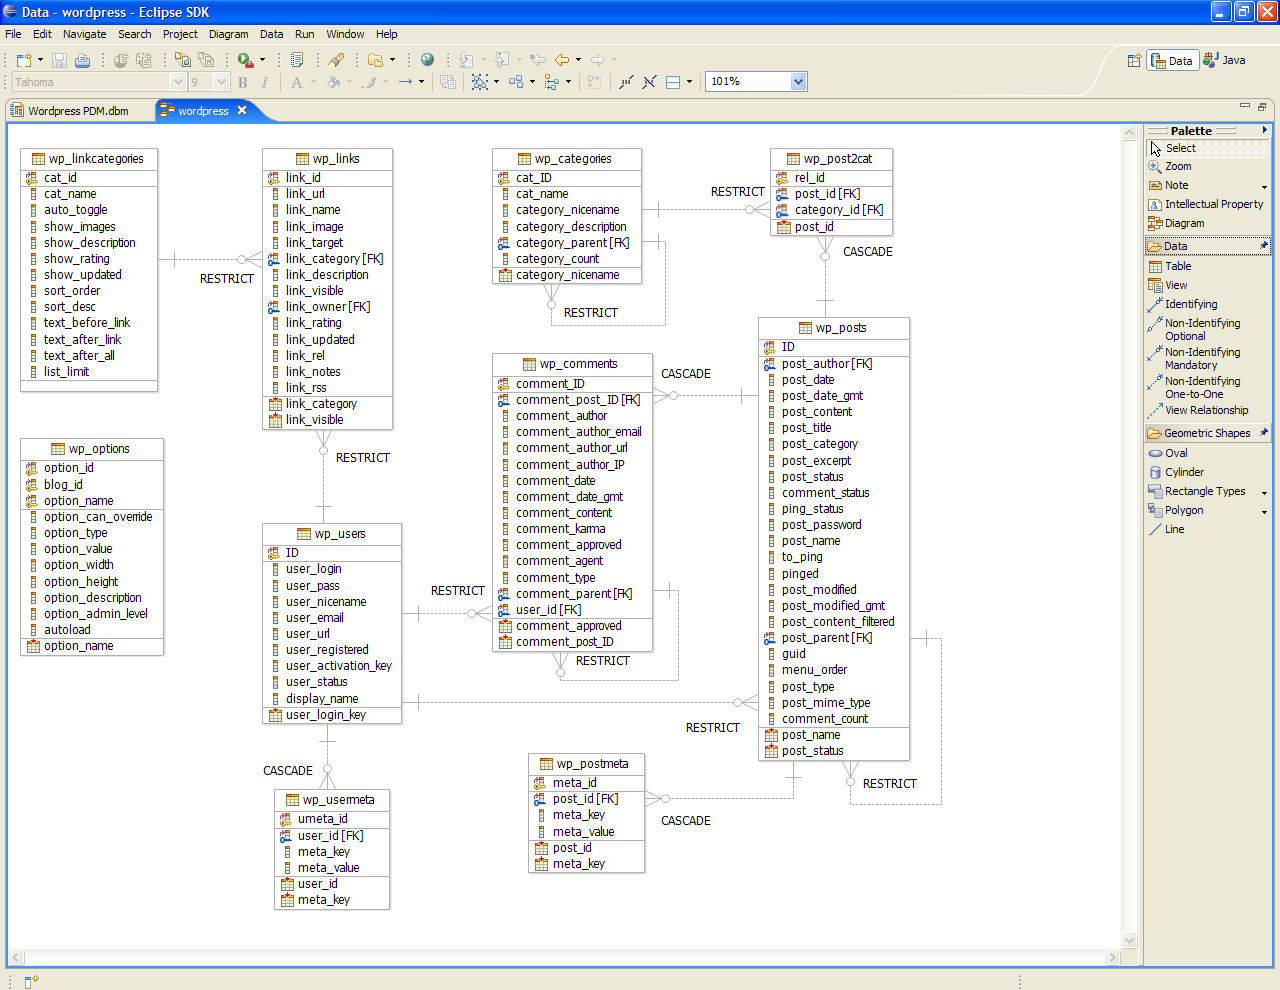Toggle Italic font style button
Screen dimensions: 1280x990
tap(264, 82)
